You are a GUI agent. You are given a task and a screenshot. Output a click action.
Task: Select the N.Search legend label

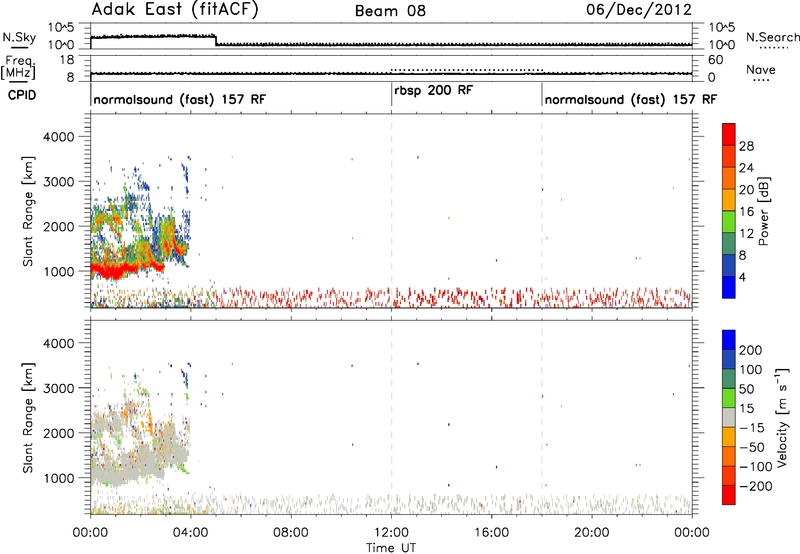[773, 37]
